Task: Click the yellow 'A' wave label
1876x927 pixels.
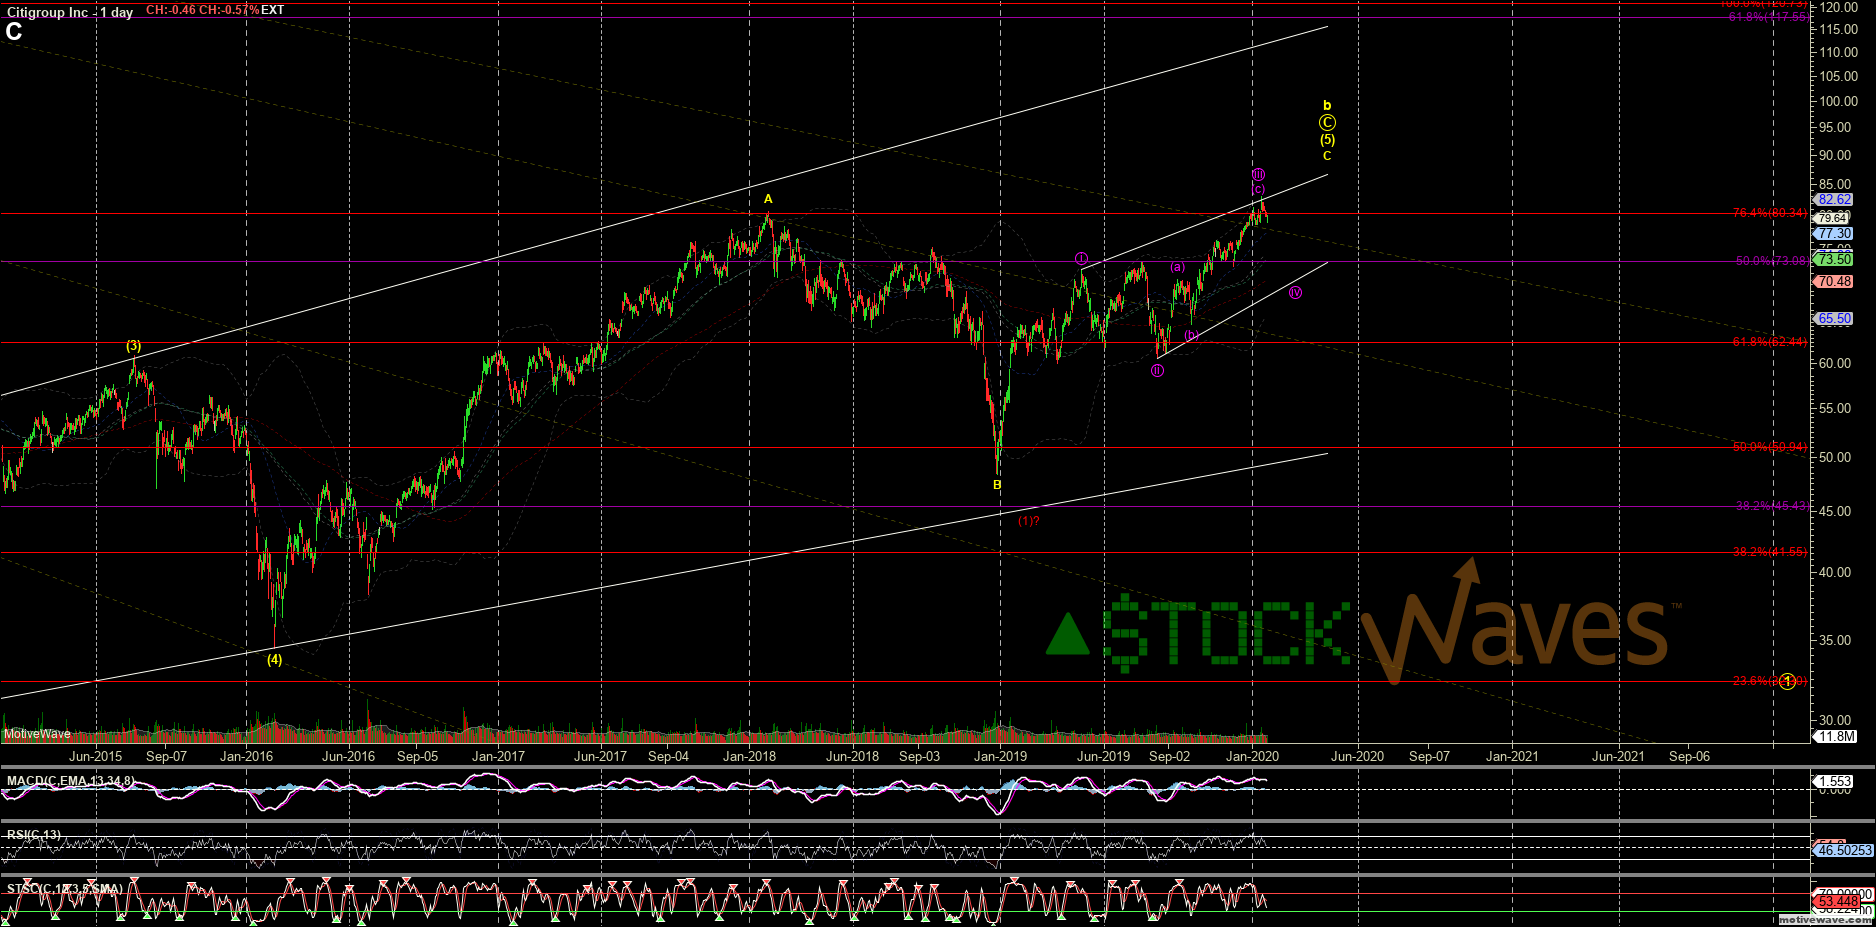Action: 768,200
